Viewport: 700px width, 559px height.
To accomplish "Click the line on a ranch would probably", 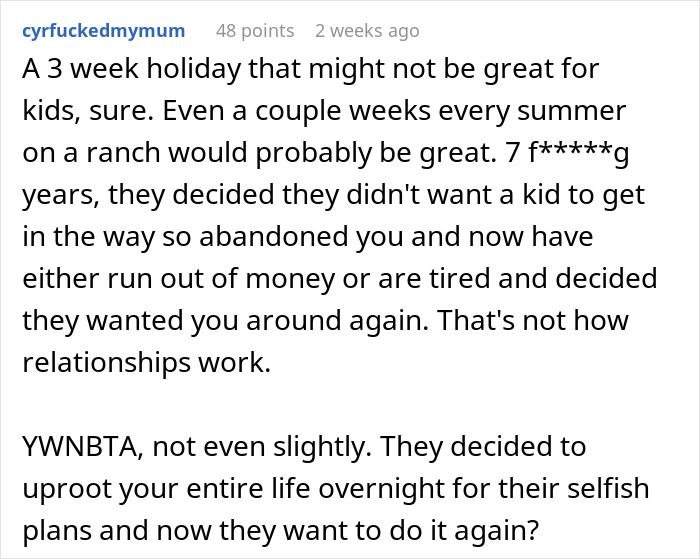I will 325,153.
